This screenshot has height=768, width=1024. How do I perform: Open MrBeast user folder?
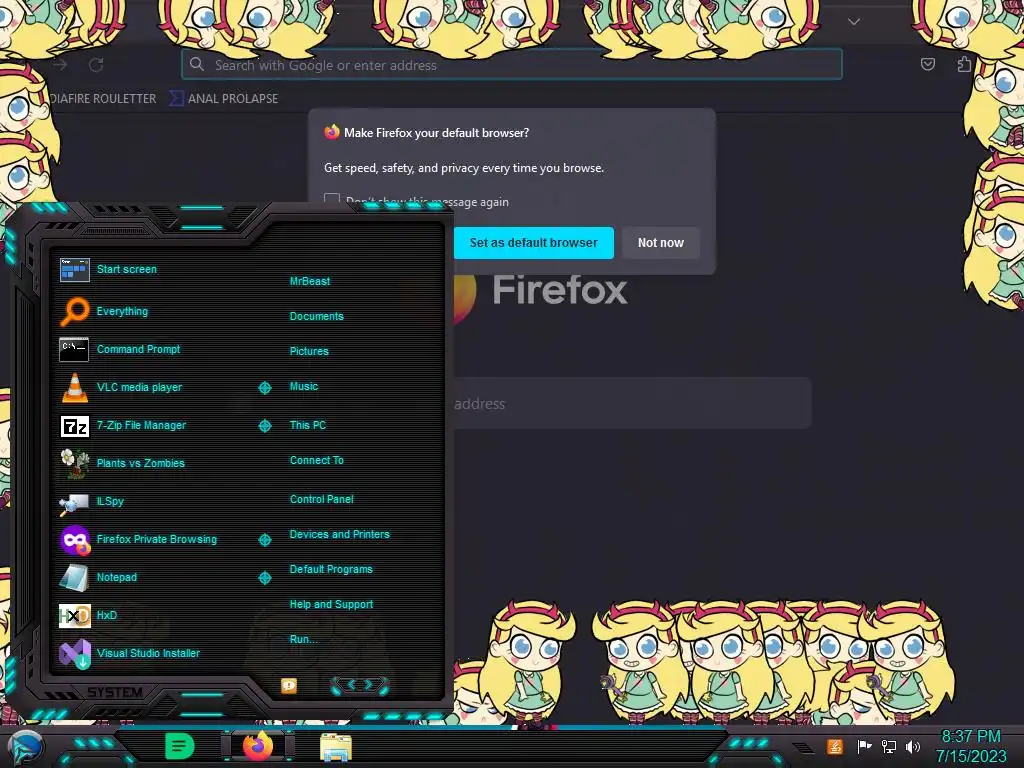pyautogui.click(x=310, y=281)
